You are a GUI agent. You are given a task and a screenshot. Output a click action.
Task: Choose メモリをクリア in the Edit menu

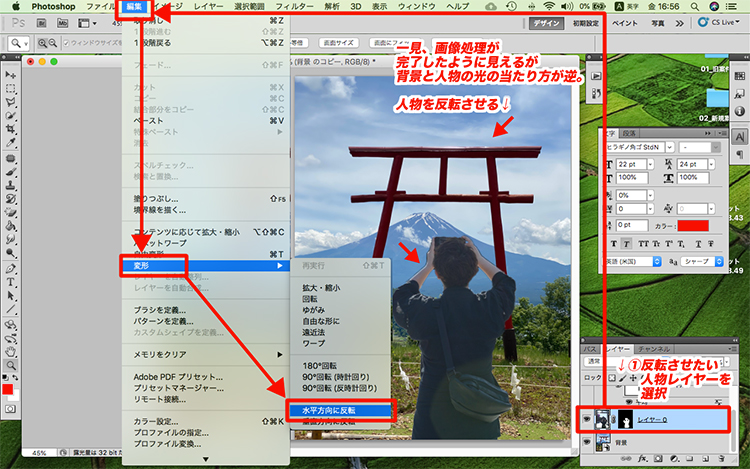[206, 355]
